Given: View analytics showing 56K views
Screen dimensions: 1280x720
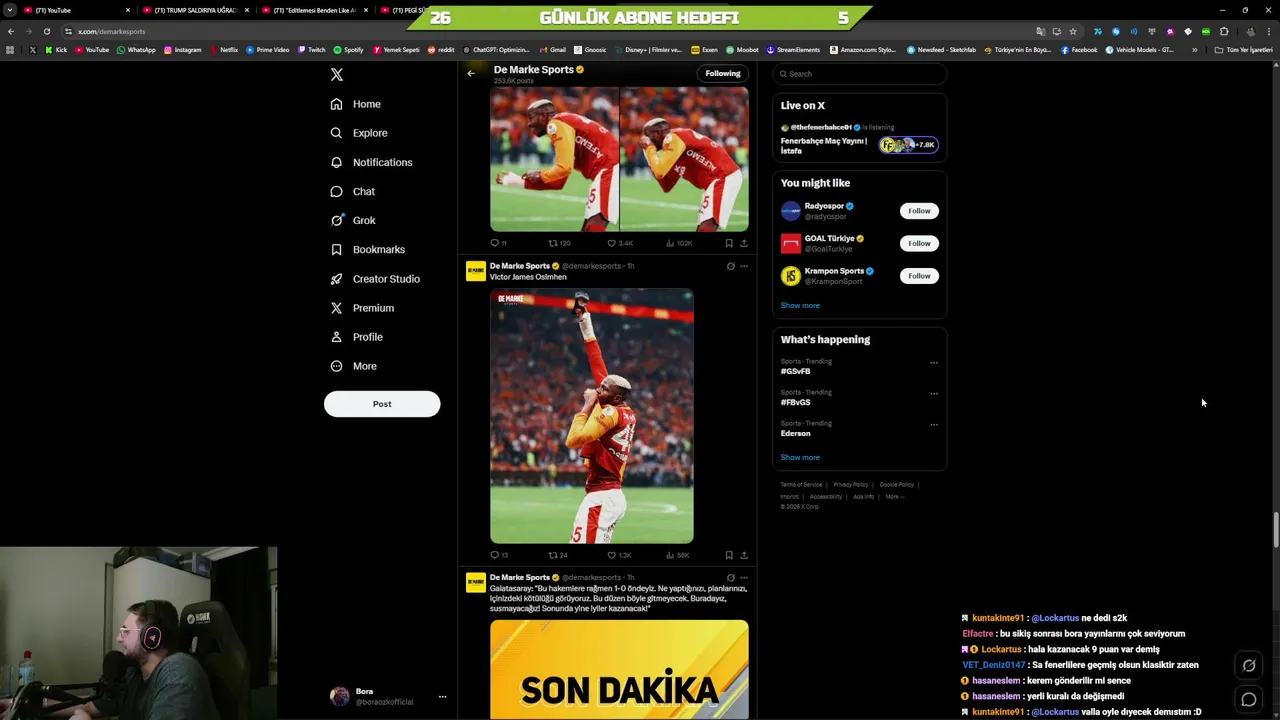Looking at the screenshot, I should tap(678, 555).
